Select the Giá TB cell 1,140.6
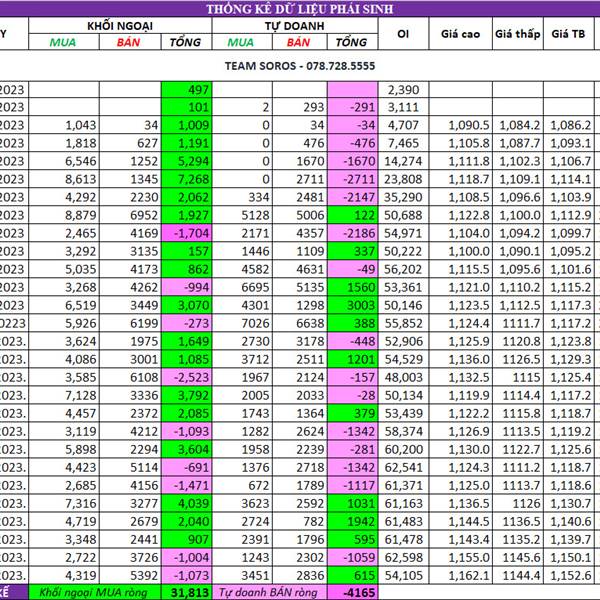Viewport: 600px width, 600px height. click(568, 521)
